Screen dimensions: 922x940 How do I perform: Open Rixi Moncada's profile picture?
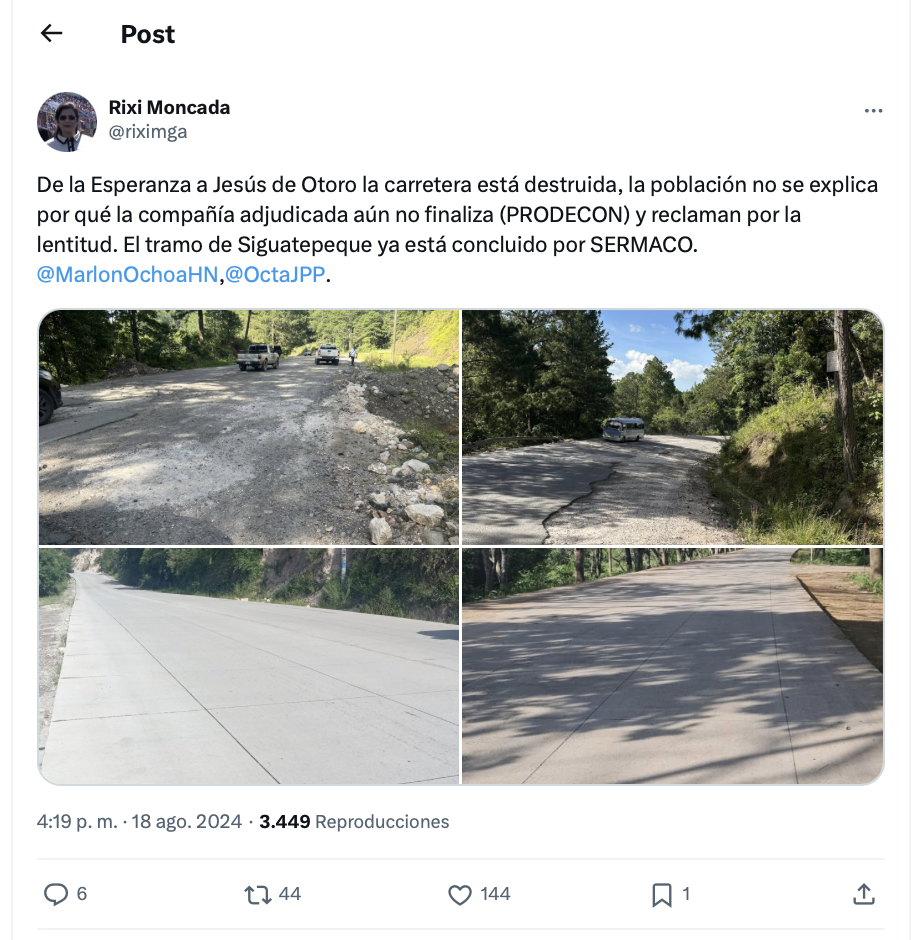point(67,122)
